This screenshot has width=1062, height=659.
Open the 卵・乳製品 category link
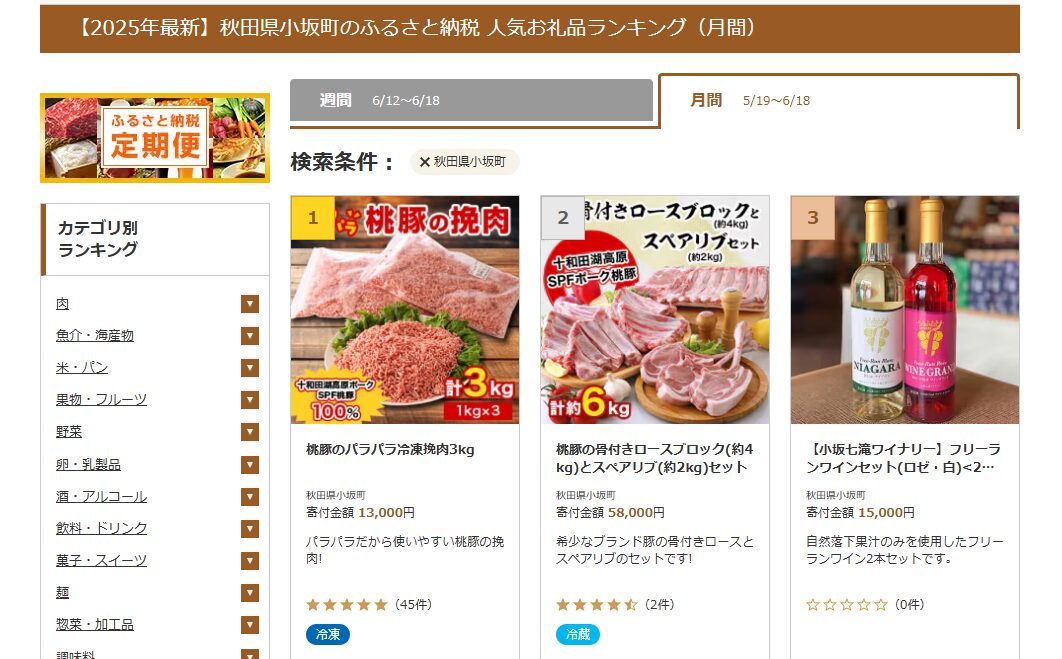click(88, 464)
